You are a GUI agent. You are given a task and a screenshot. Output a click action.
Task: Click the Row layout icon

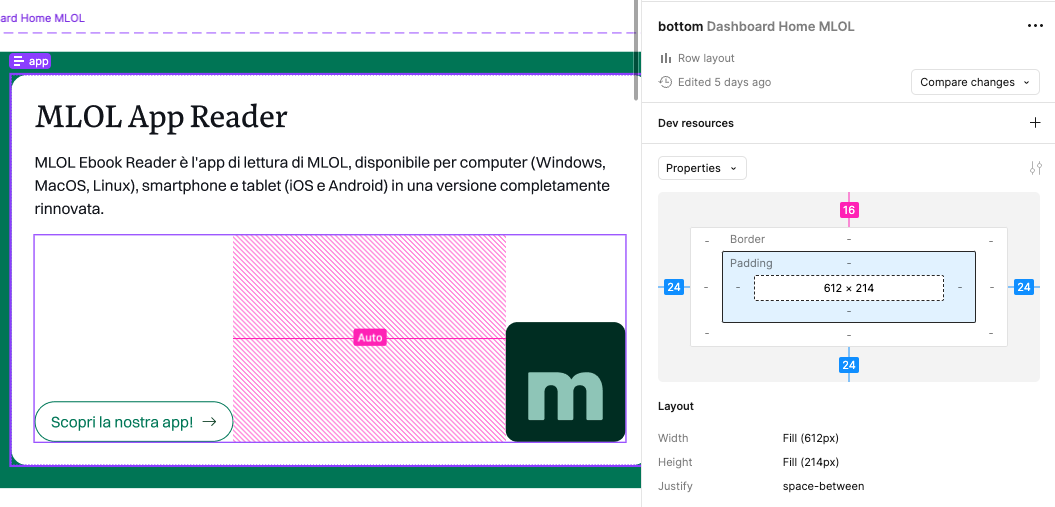(x=666, y=58)
